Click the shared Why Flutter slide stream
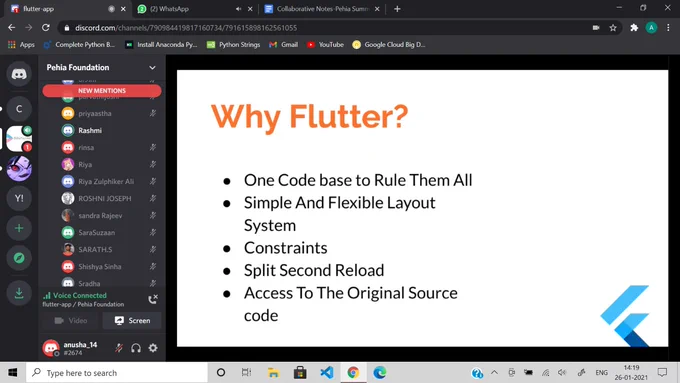 coord(422,208)
